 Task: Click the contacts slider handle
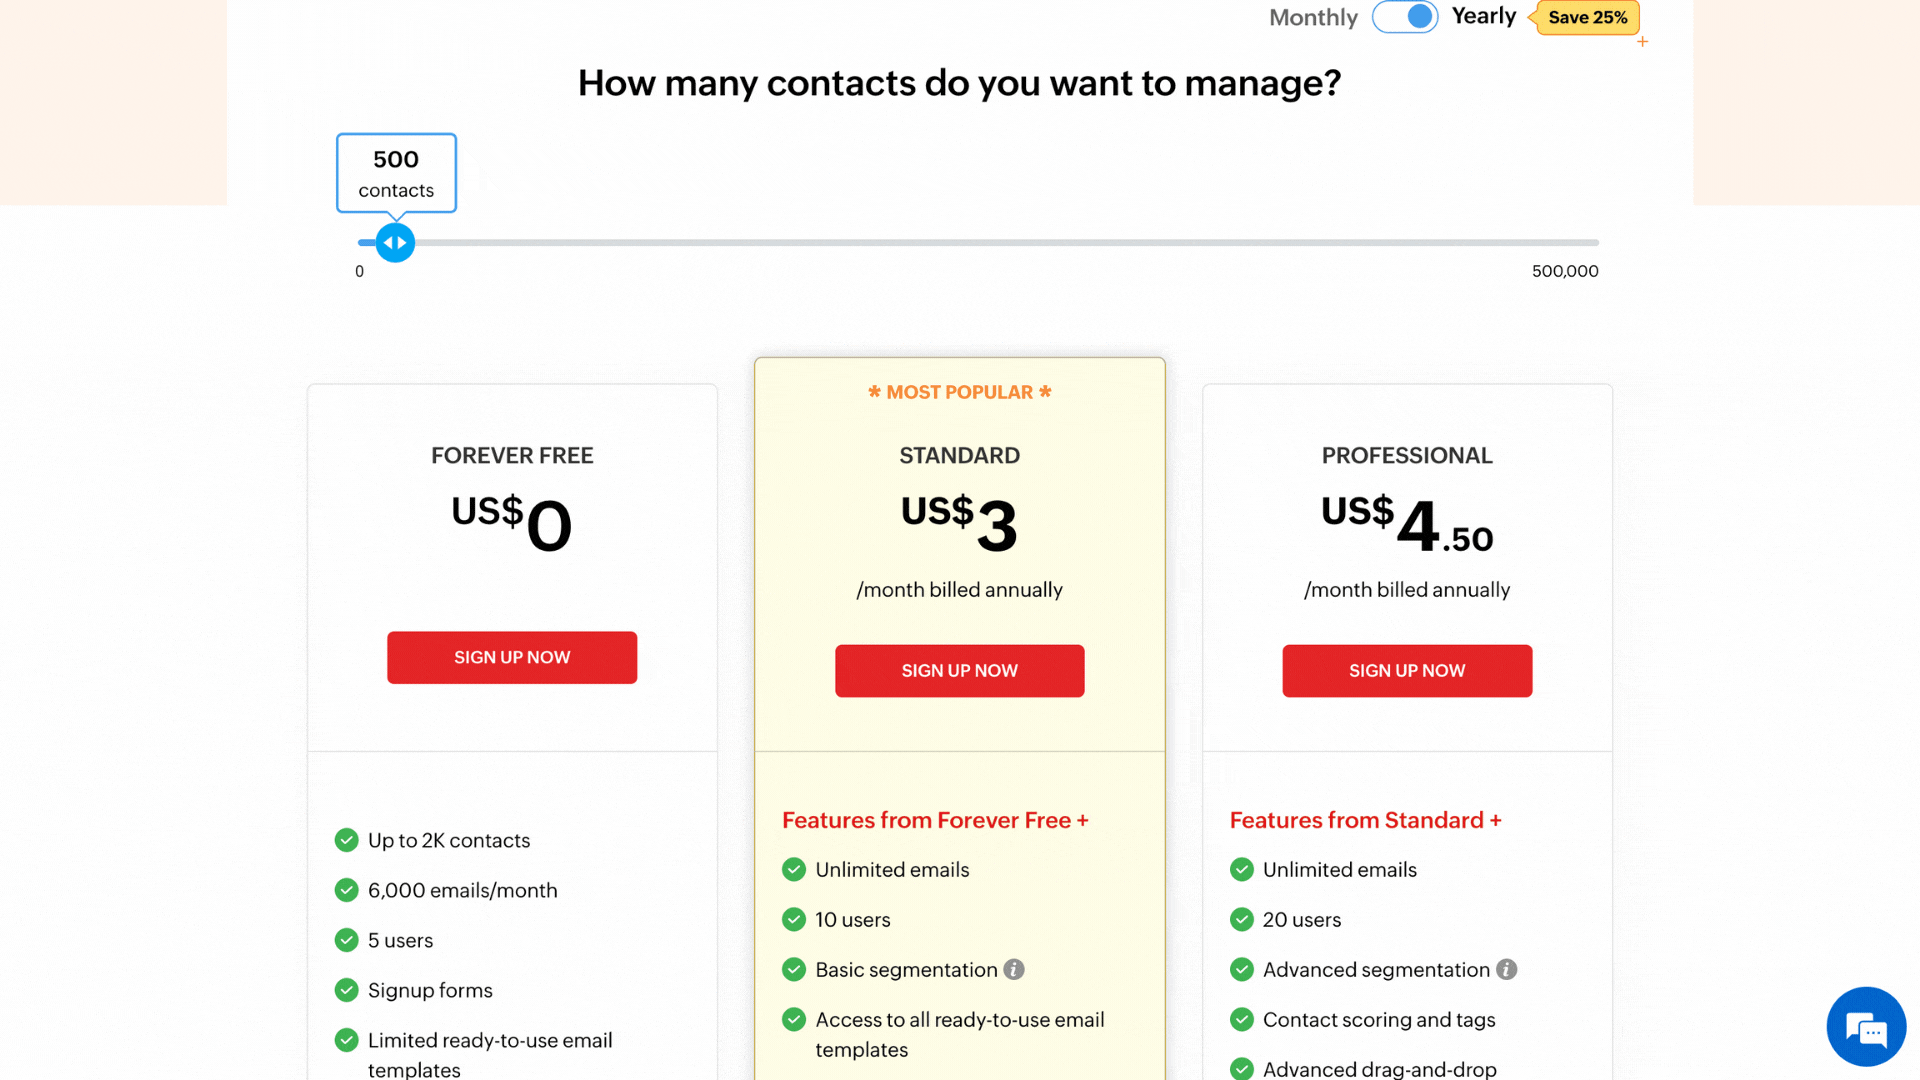pos(395,242)
